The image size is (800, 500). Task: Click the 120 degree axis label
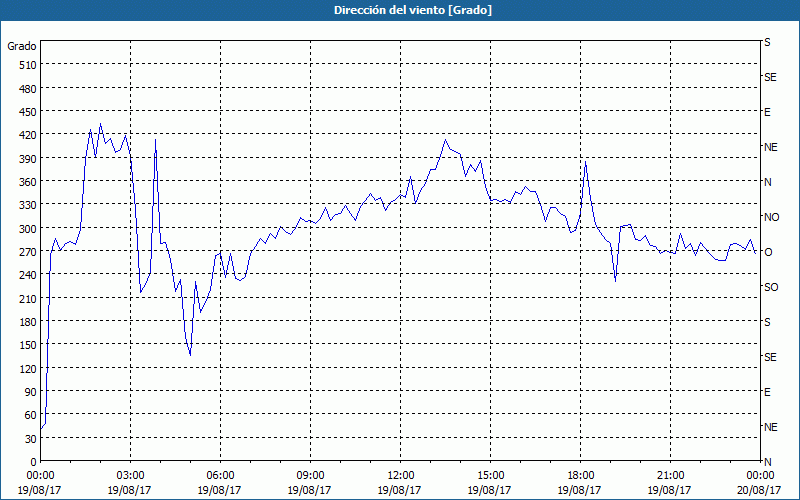coord(28,368)
